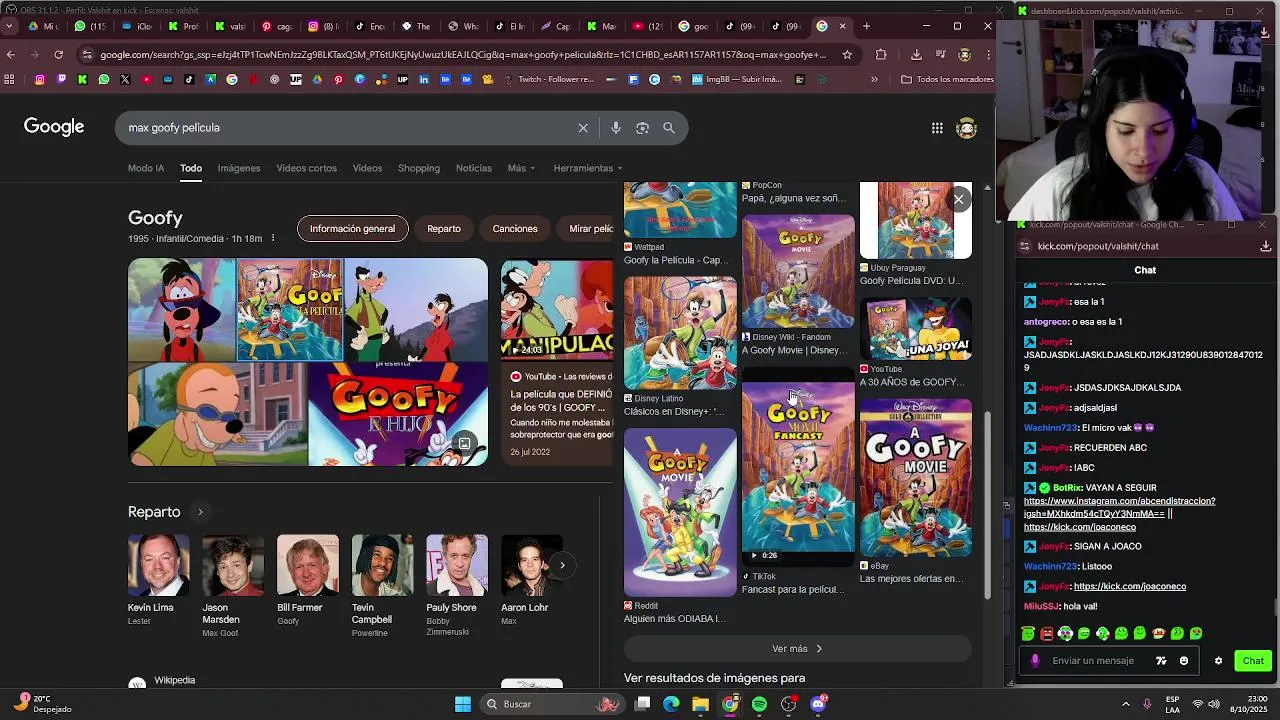
Task: Show hidden system tray icons
Action: tap(1126, 704)
